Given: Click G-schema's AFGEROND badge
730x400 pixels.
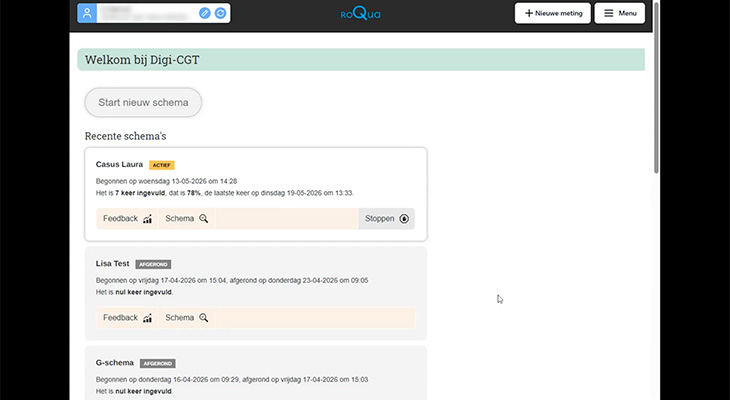Looking at the screenshot, I should [x=158, y=364].
